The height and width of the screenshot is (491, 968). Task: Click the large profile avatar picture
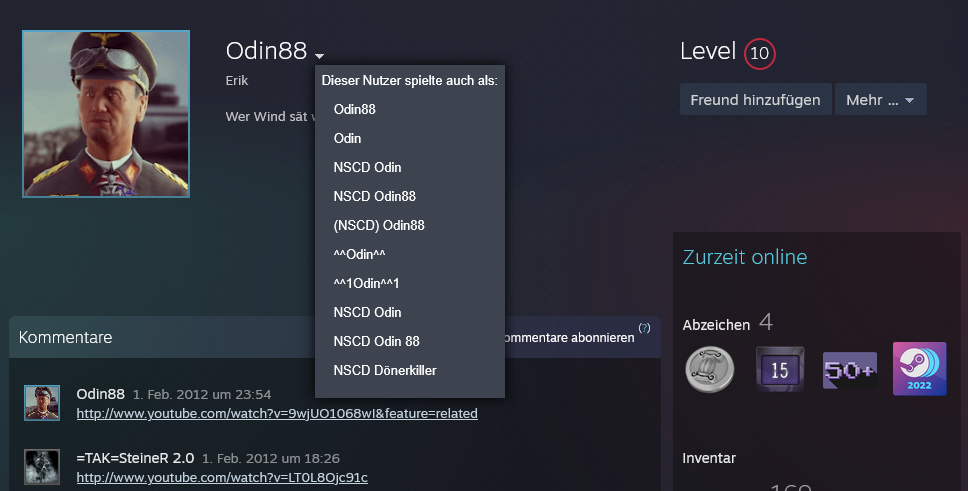tap(106, 113)
